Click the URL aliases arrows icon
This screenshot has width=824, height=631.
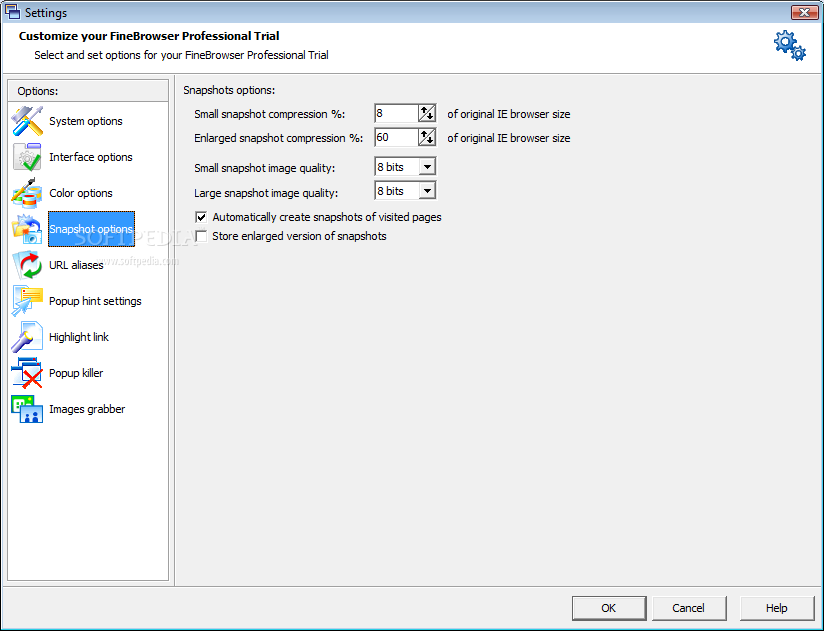[x=27, y=265]
